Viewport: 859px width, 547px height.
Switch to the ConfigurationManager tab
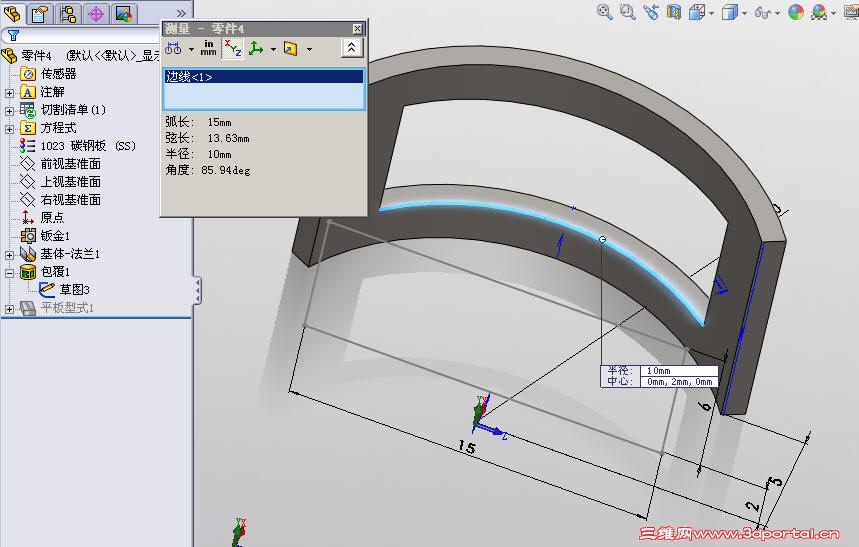click(x=68, y=13)
